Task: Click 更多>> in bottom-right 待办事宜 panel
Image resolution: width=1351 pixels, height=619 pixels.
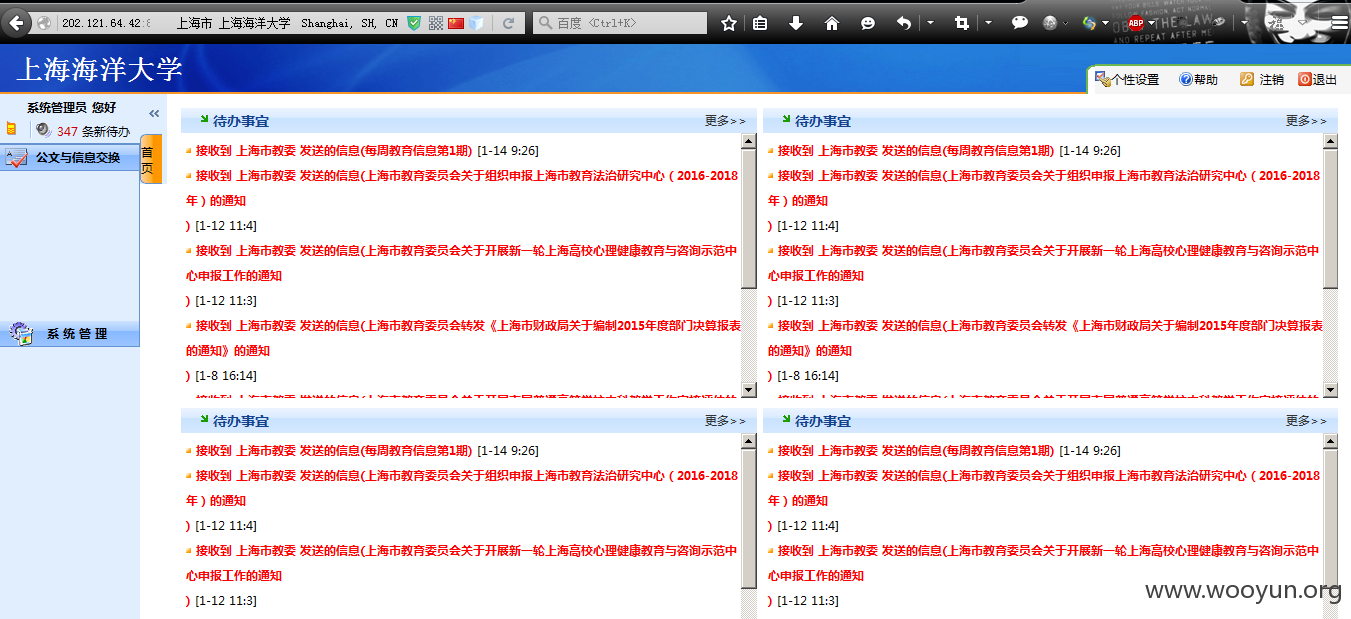Action: coord(1306,421)
